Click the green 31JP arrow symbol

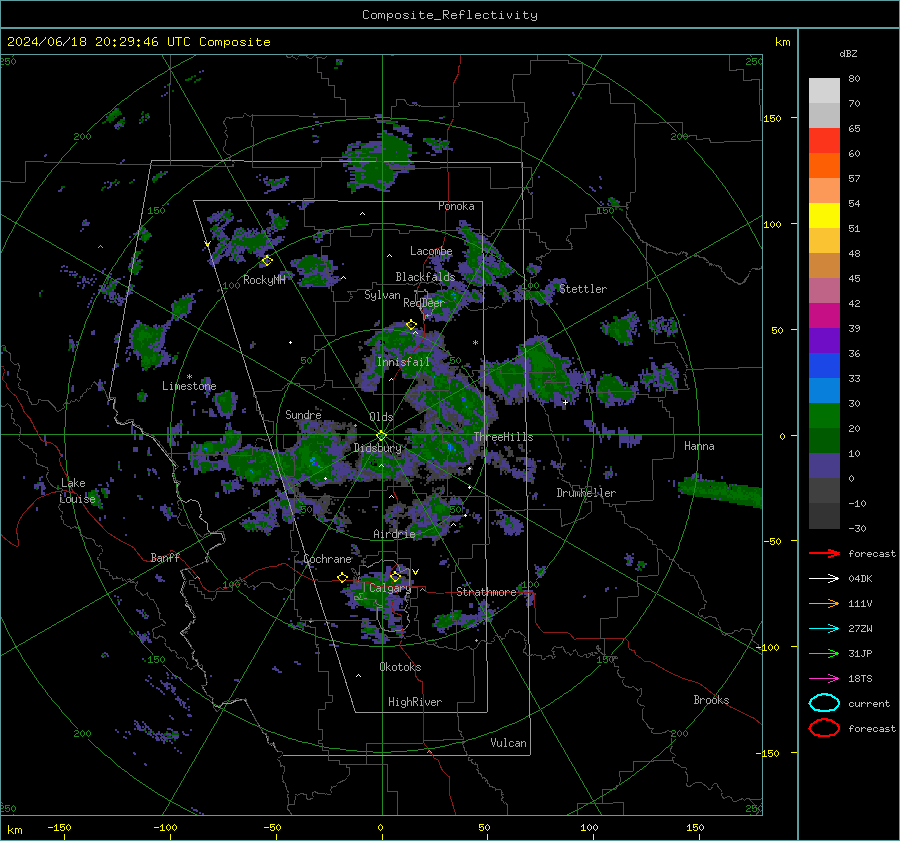824,653
